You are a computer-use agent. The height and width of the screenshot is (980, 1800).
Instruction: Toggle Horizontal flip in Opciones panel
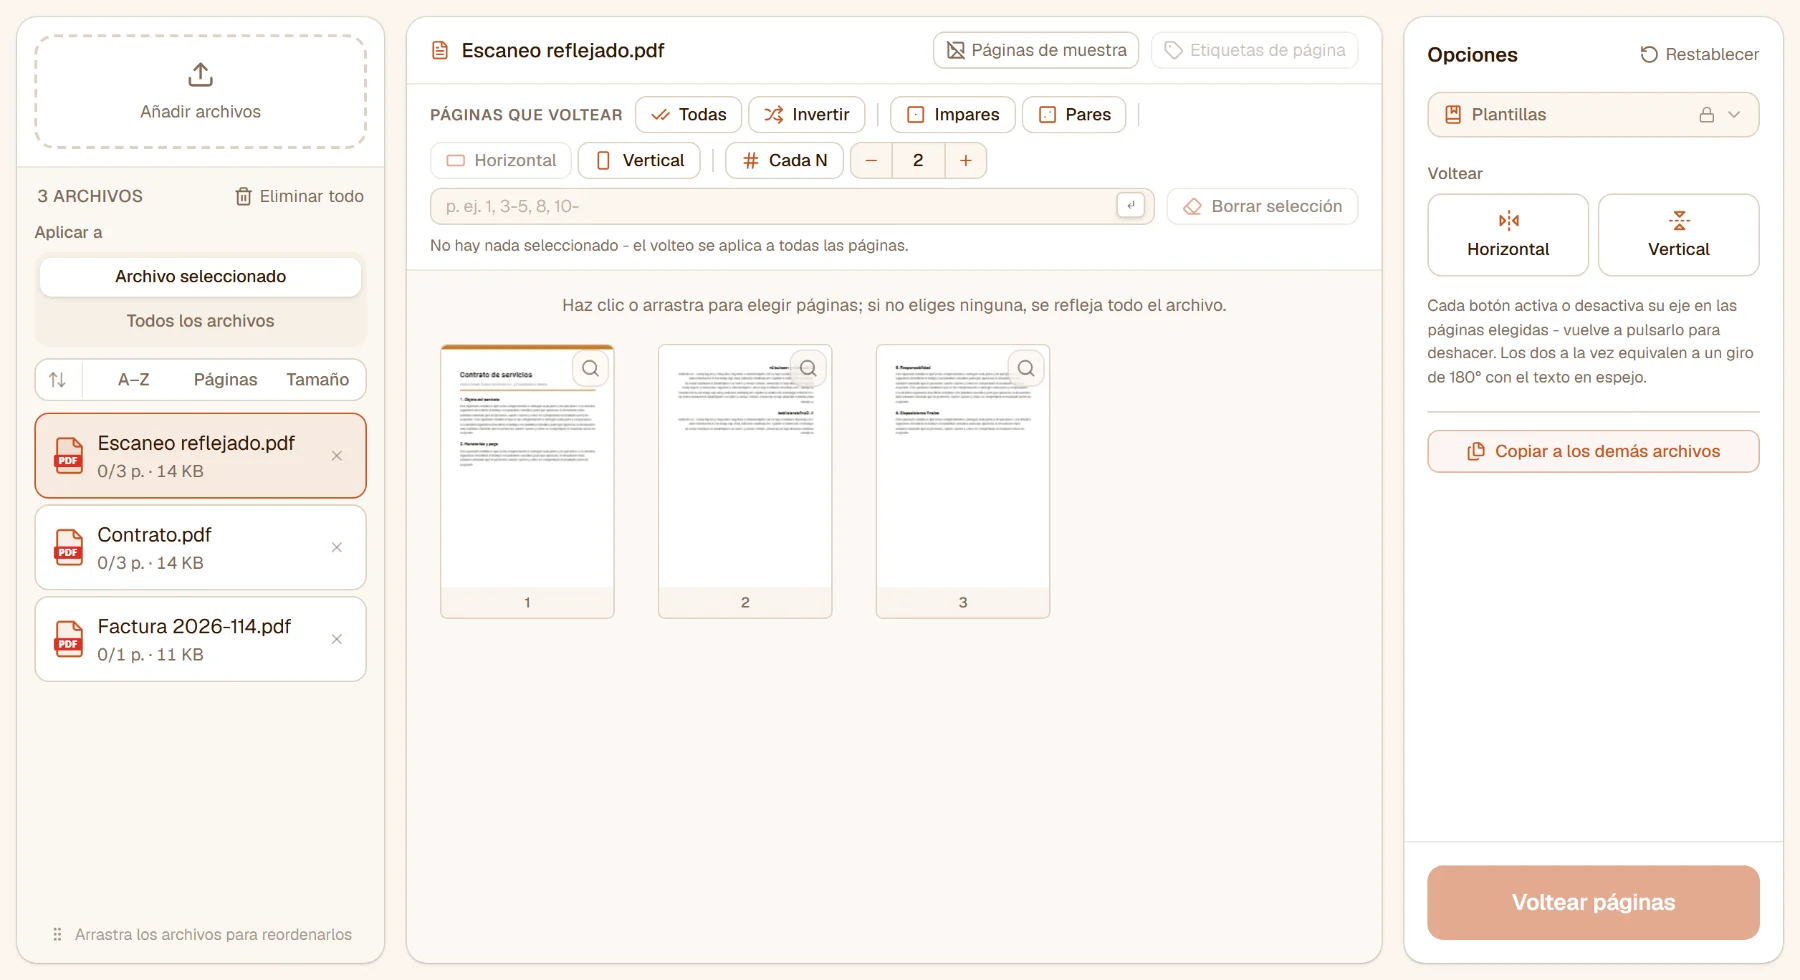point(1508,235)
